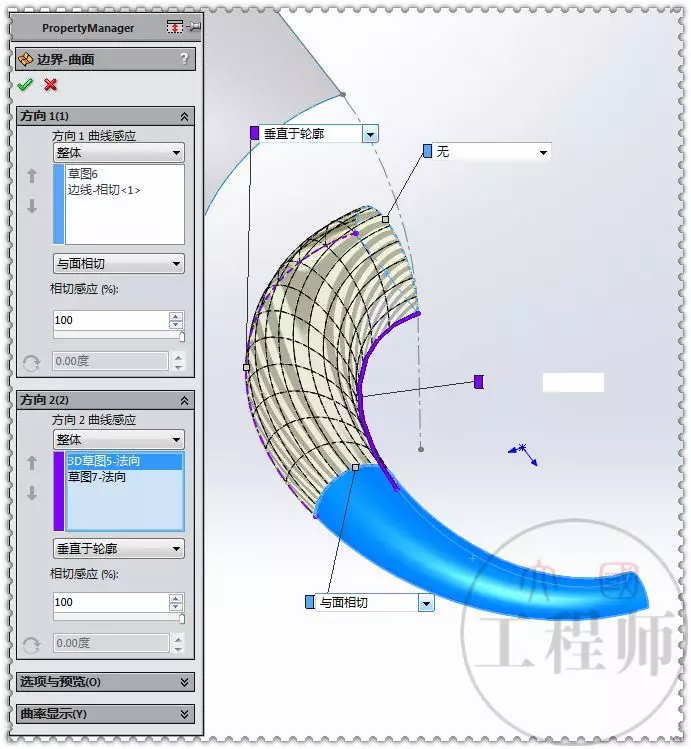Click the PropertyManager detach/split panel icon

point(175,27)
